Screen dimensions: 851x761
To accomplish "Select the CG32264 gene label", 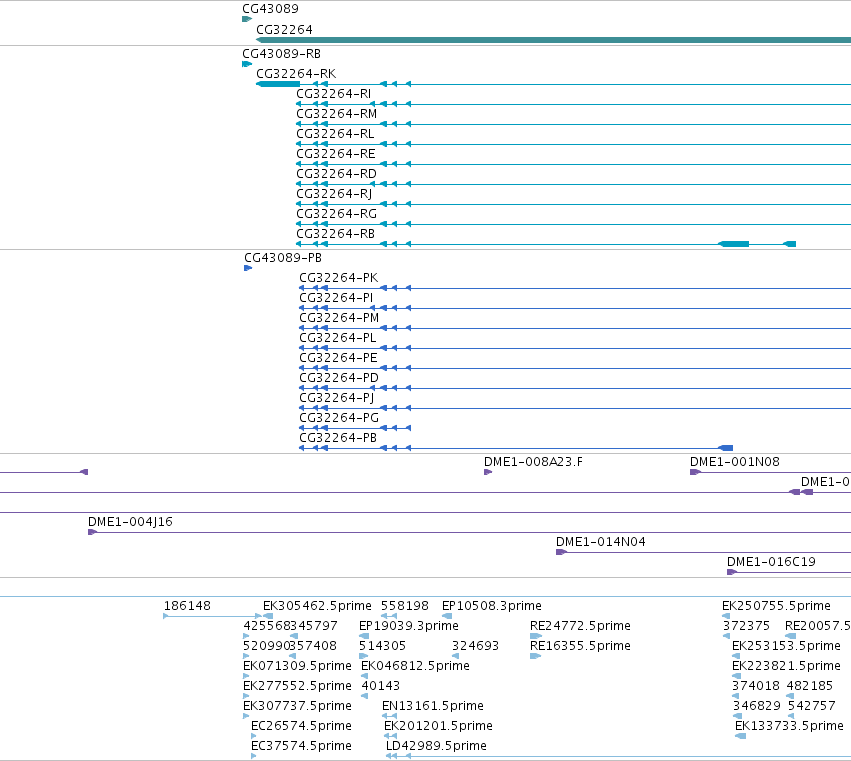I will tap(284, 30).
